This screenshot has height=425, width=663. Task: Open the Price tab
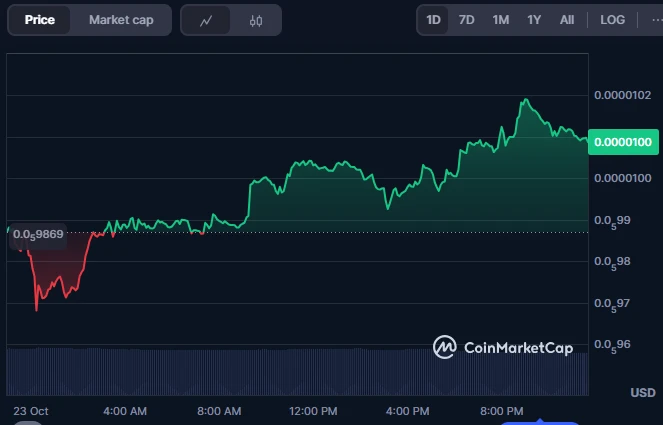point(40,20)
